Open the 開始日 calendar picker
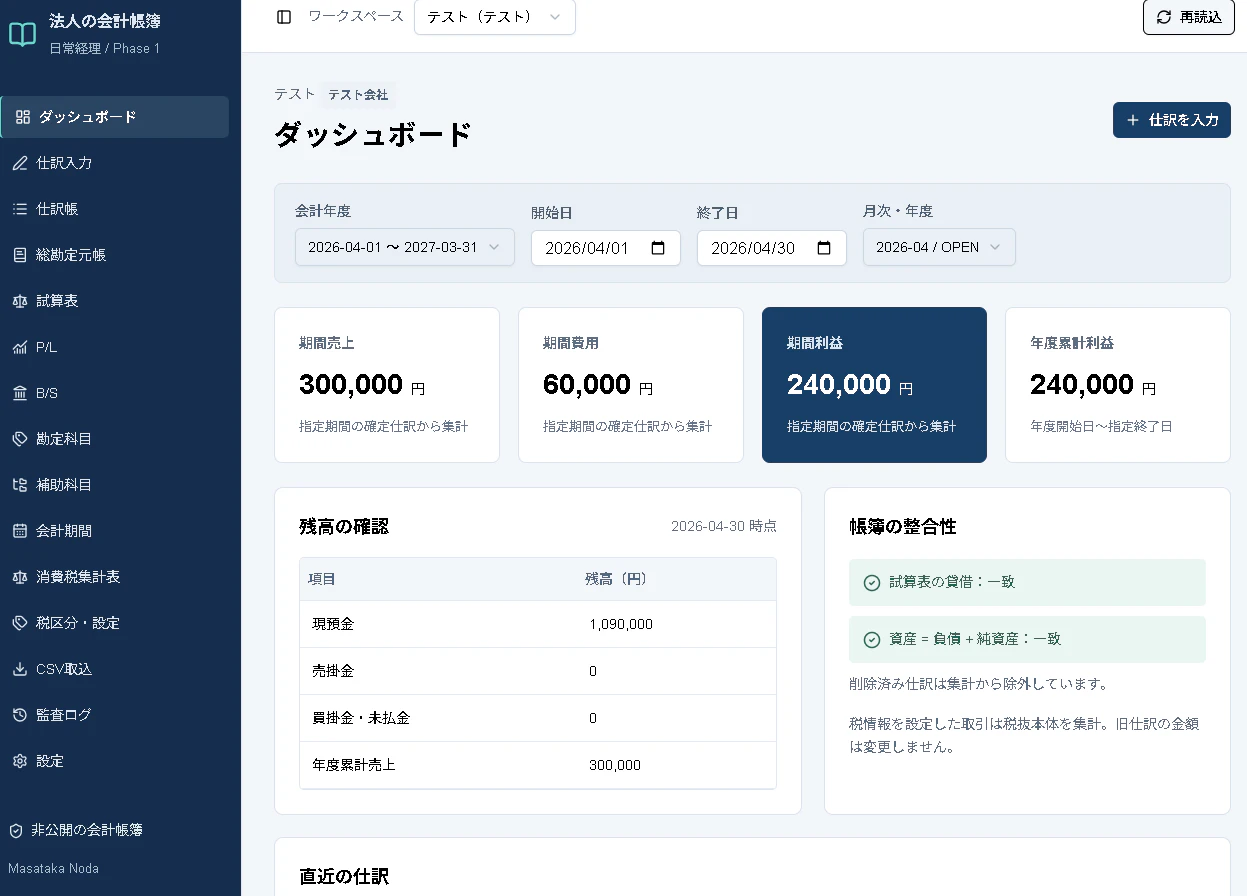The image size is (1247, 896). click(658, 248)
